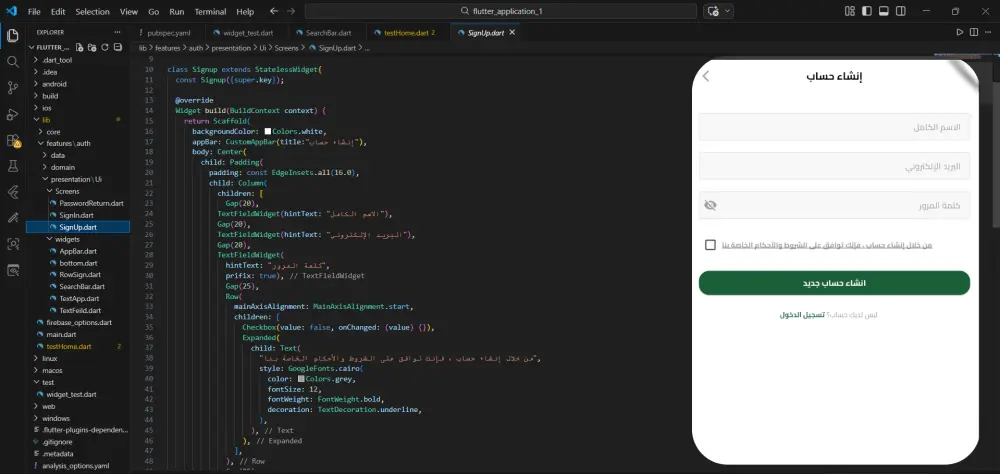
Task: Open the Source Control view
Action: (x=13, y=88)
